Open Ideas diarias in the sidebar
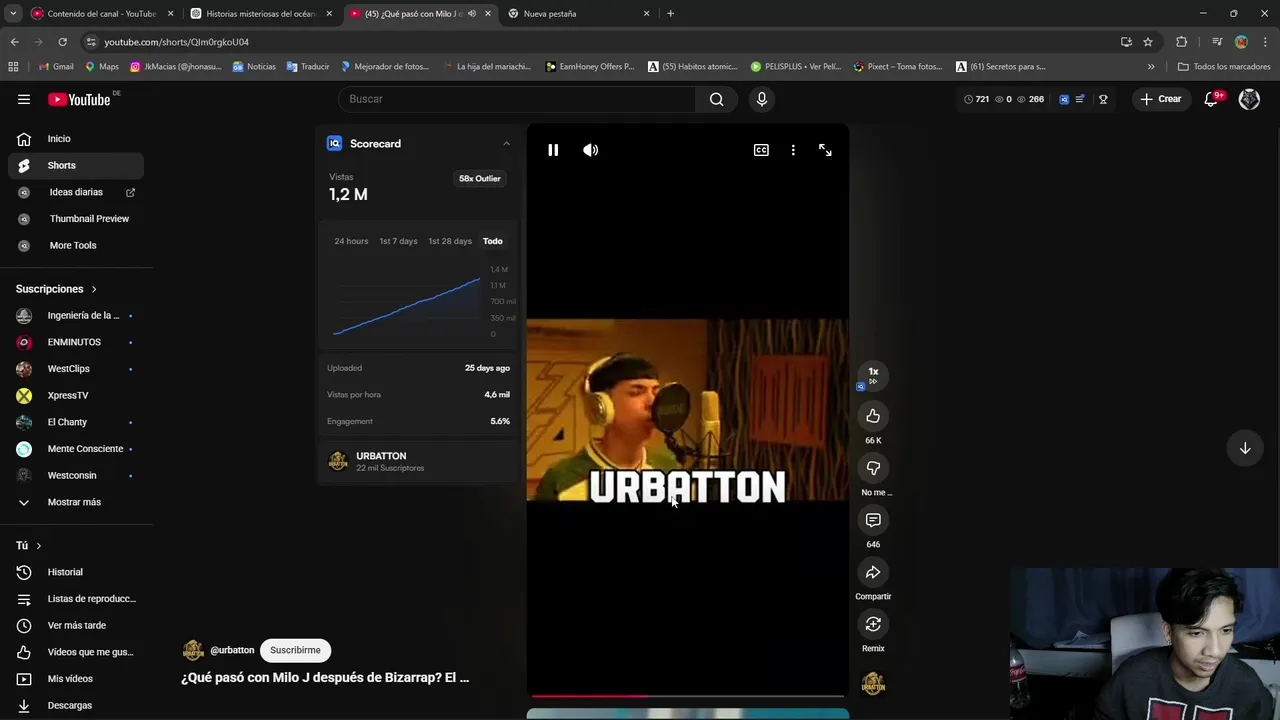The image size is (1280, 720). click(76, 192)
